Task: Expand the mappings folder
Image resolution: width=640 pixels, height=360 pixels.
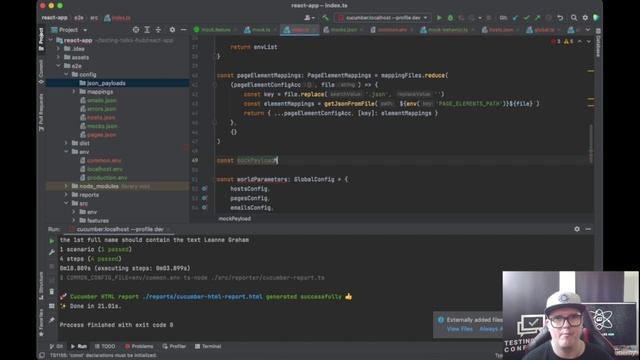Action: point(74,91)
